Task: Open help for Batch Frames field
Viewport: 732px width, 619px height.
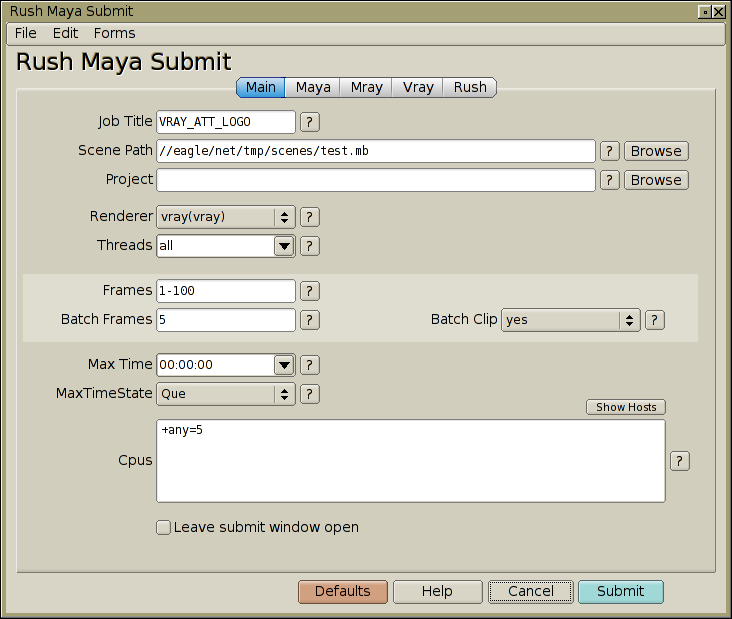Action: [310, 320]
